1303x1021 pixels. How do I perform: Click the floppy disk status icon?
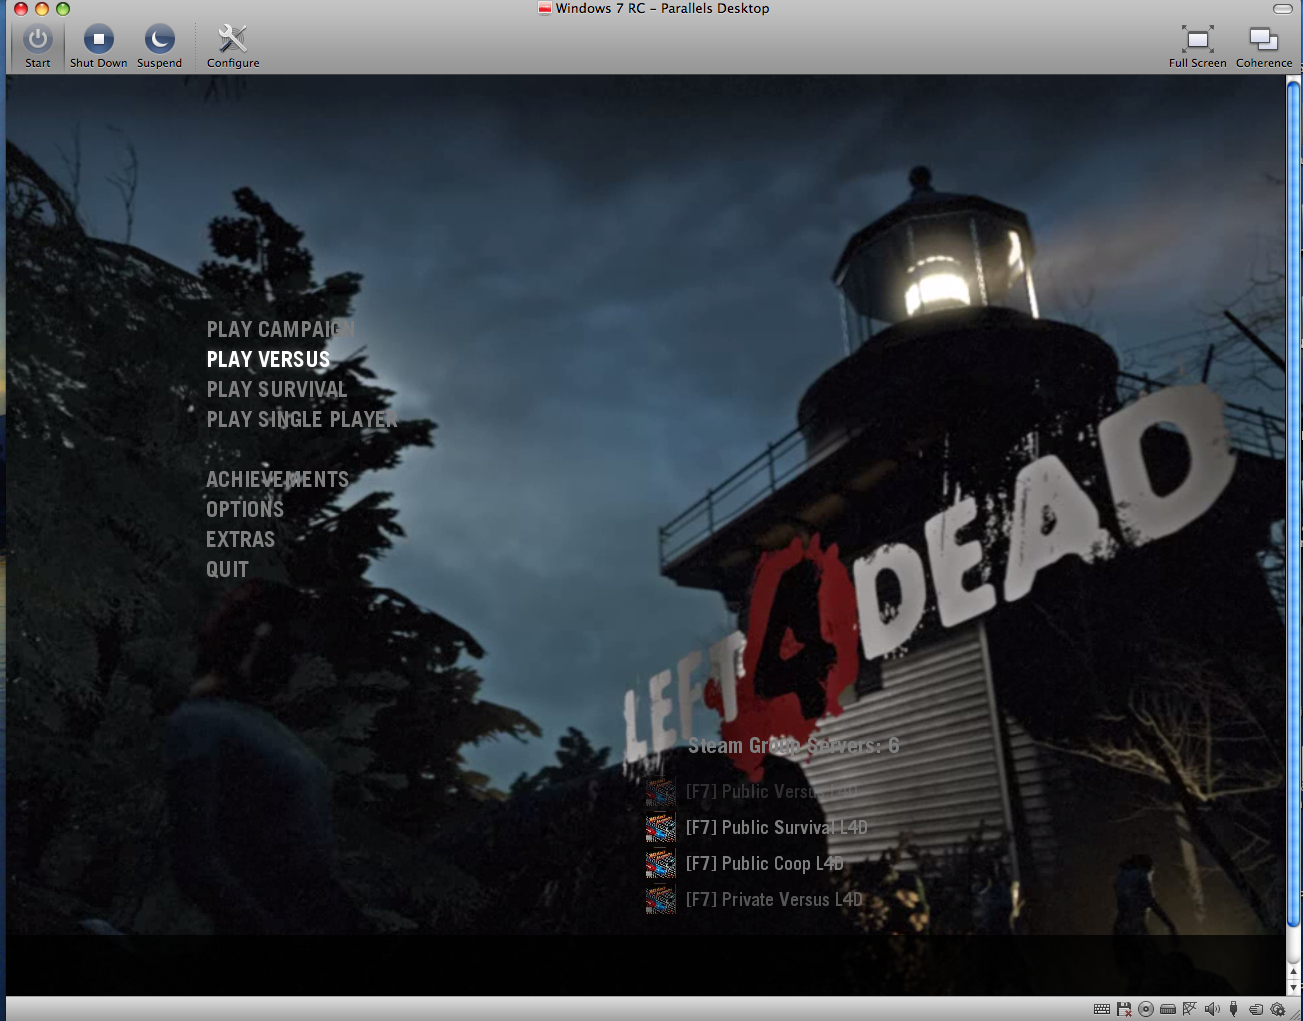click(x=1124, y=1009)
